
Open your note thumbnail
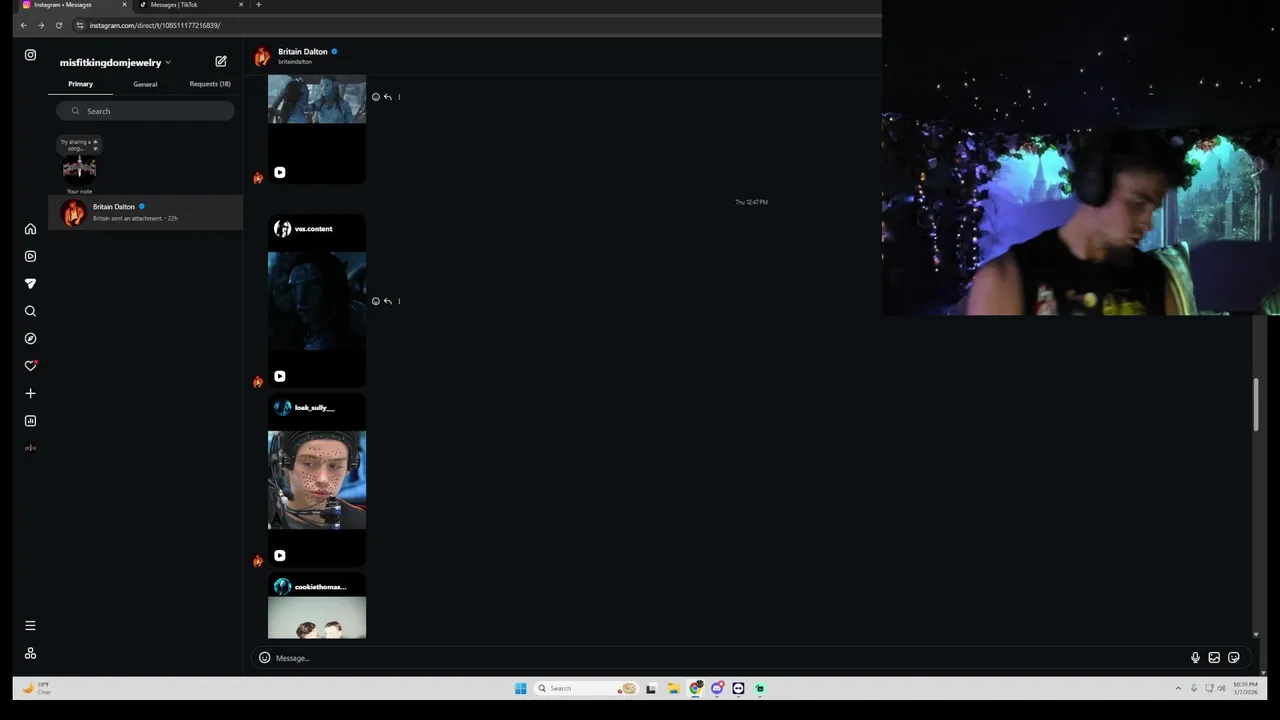tap(79, 166)
